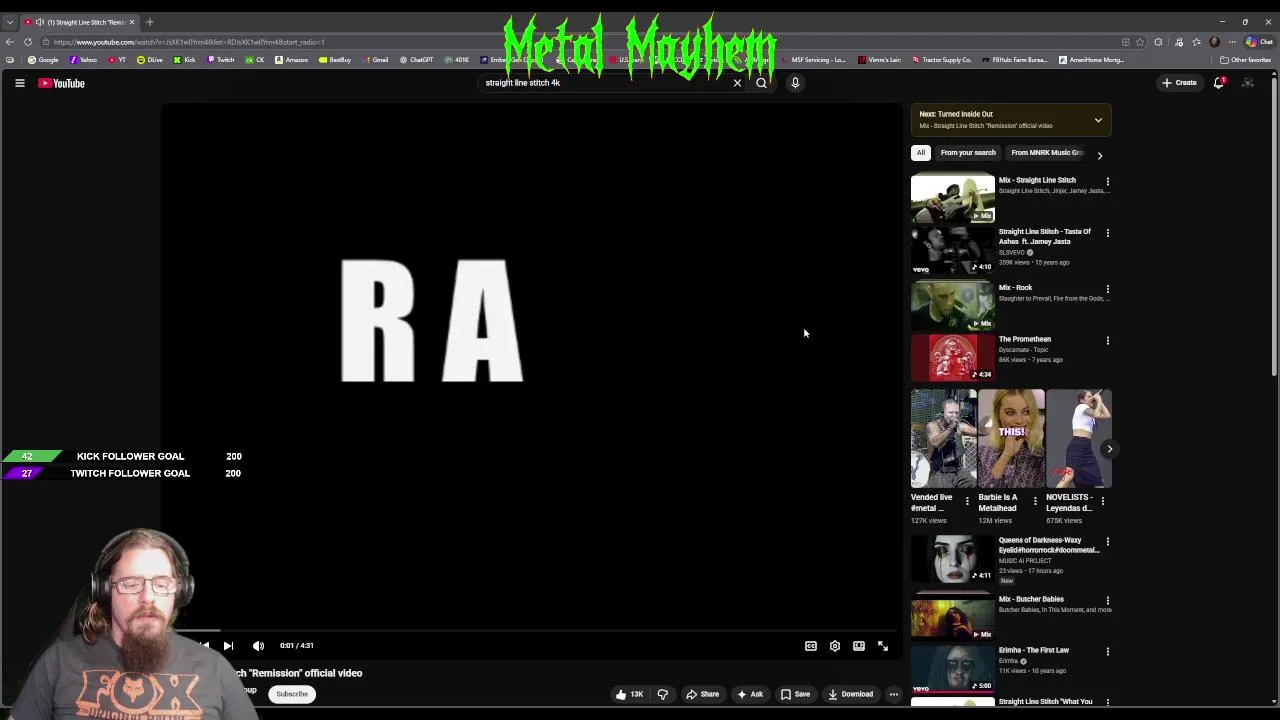
Task: Open options for Vended live short
Action: tap(967, 501)
